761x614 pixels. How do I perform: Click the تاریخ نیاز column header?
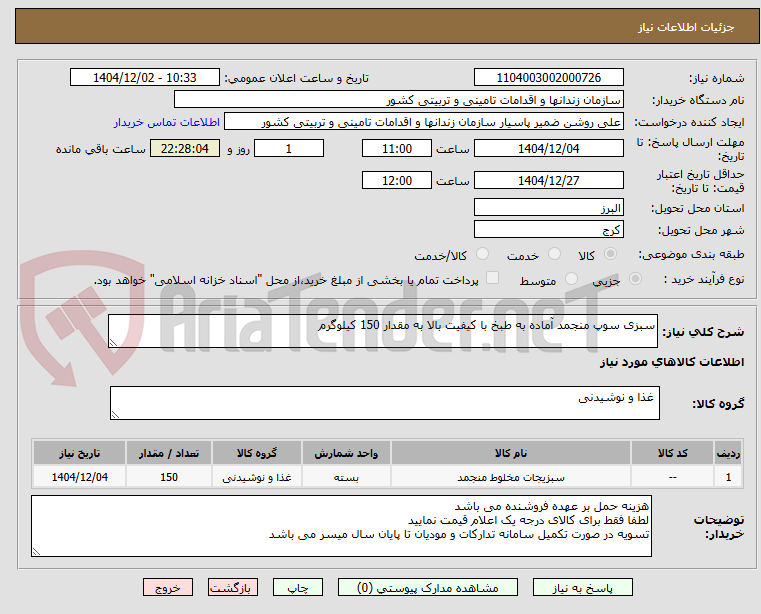coord(80,453)
